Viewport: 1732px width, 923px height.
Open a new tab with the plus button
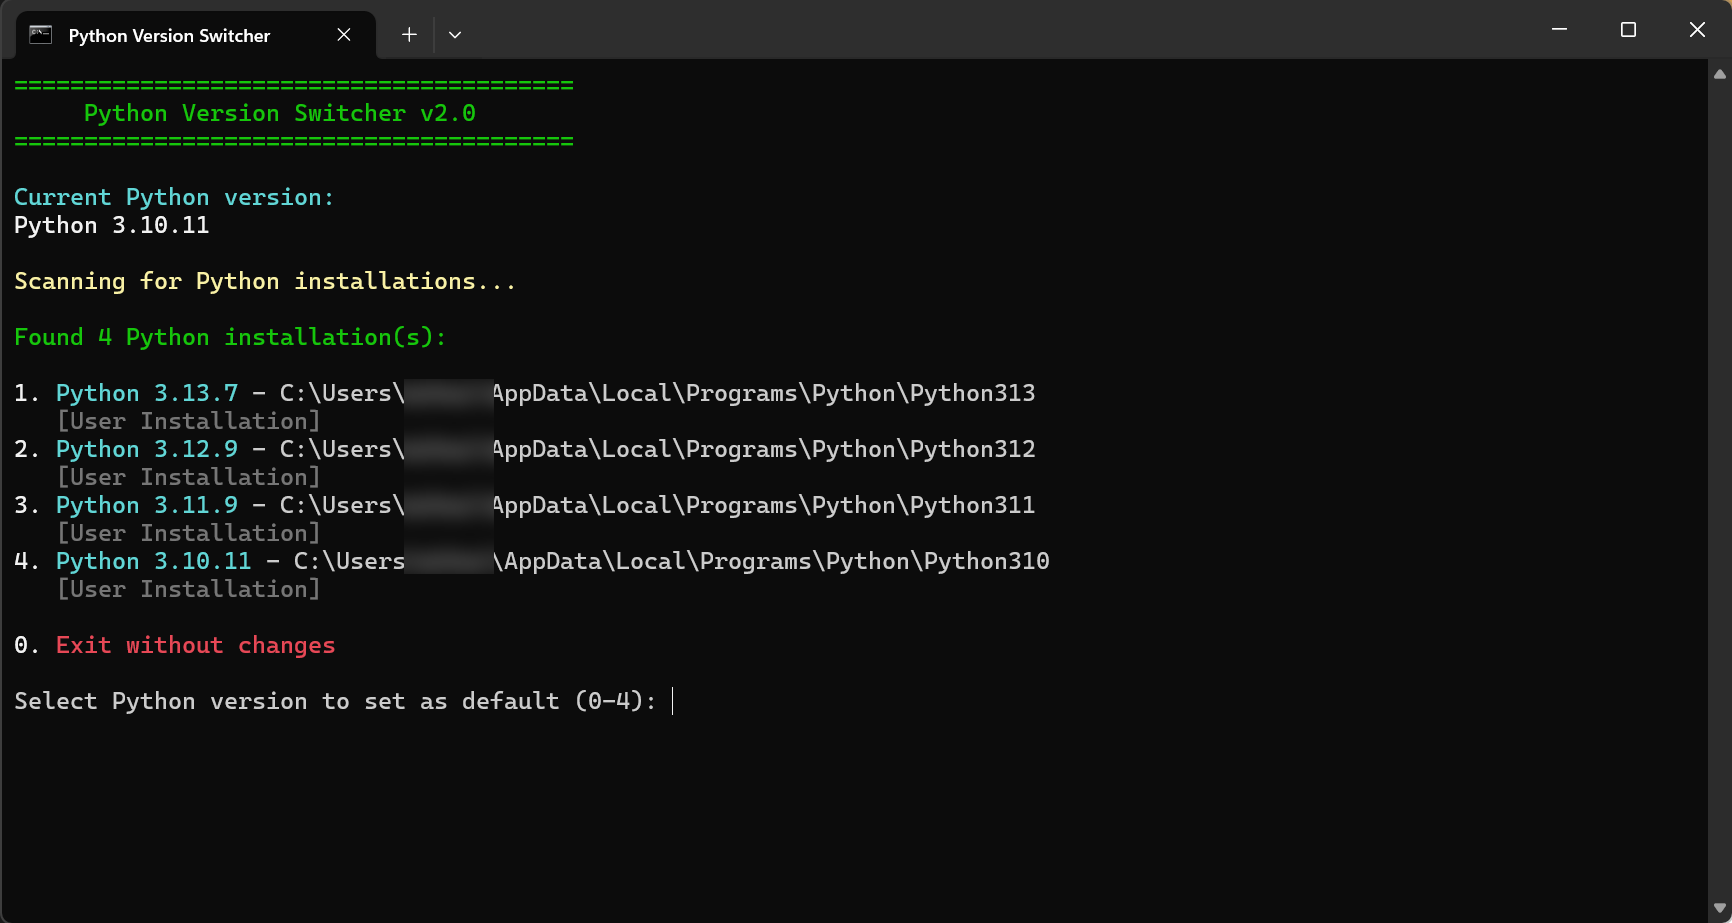click(409, 35)
